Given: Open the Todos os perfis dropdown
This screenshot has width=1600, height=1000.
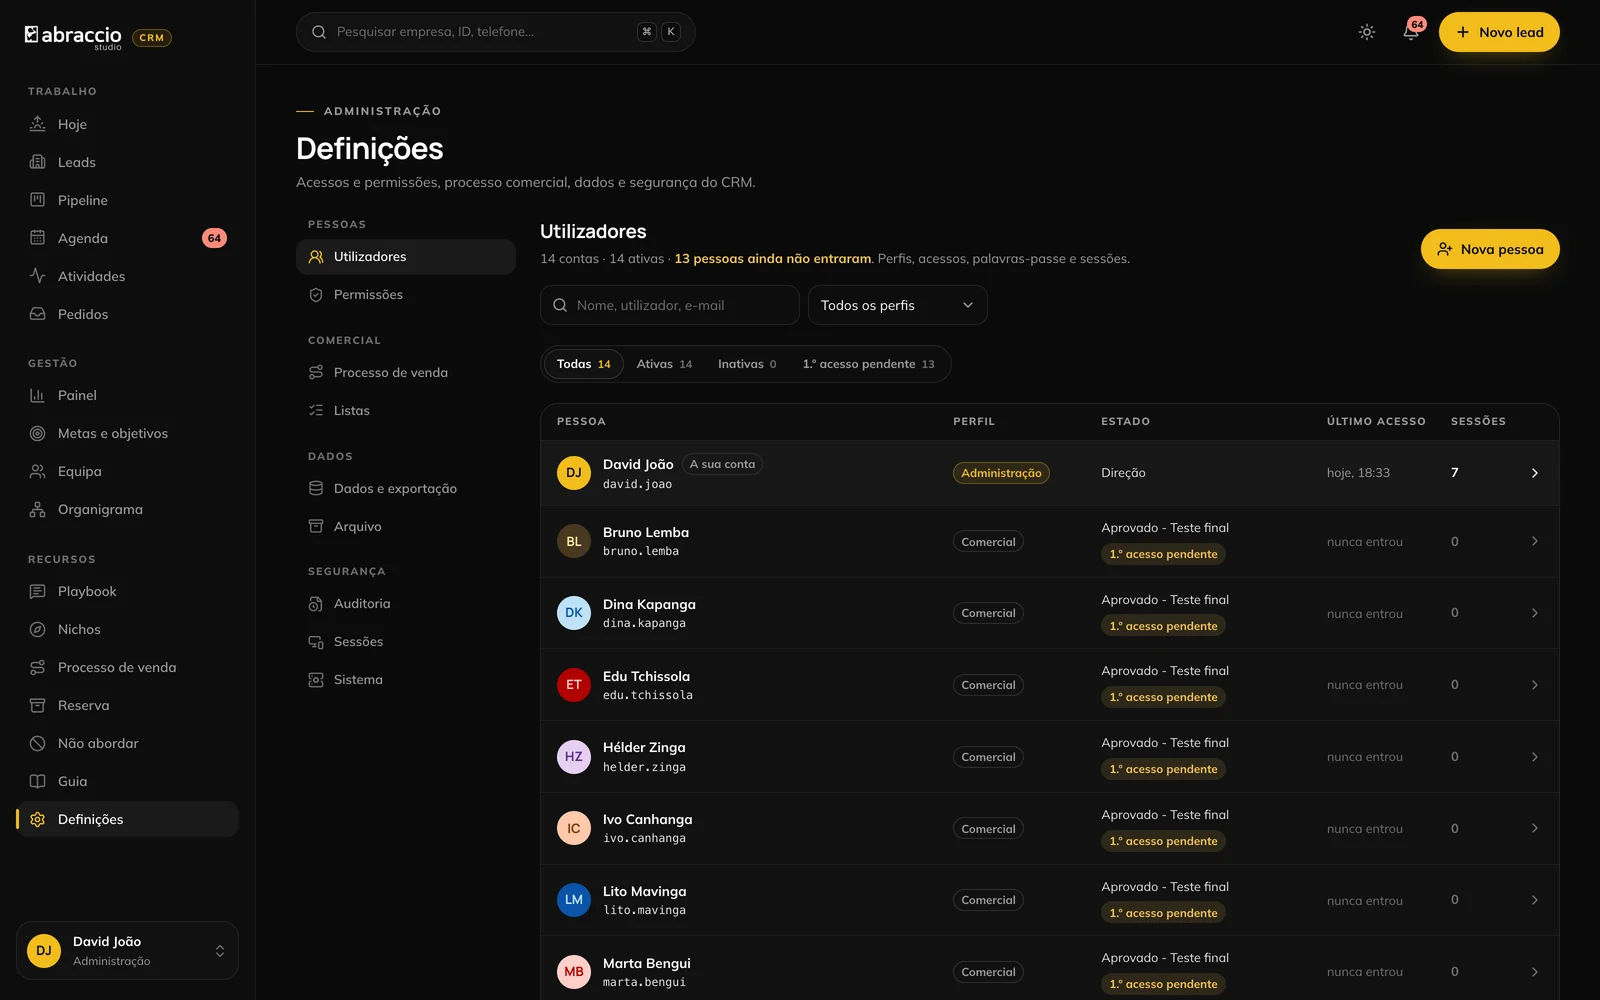Looking at the screenshot, I should point(897,305).
